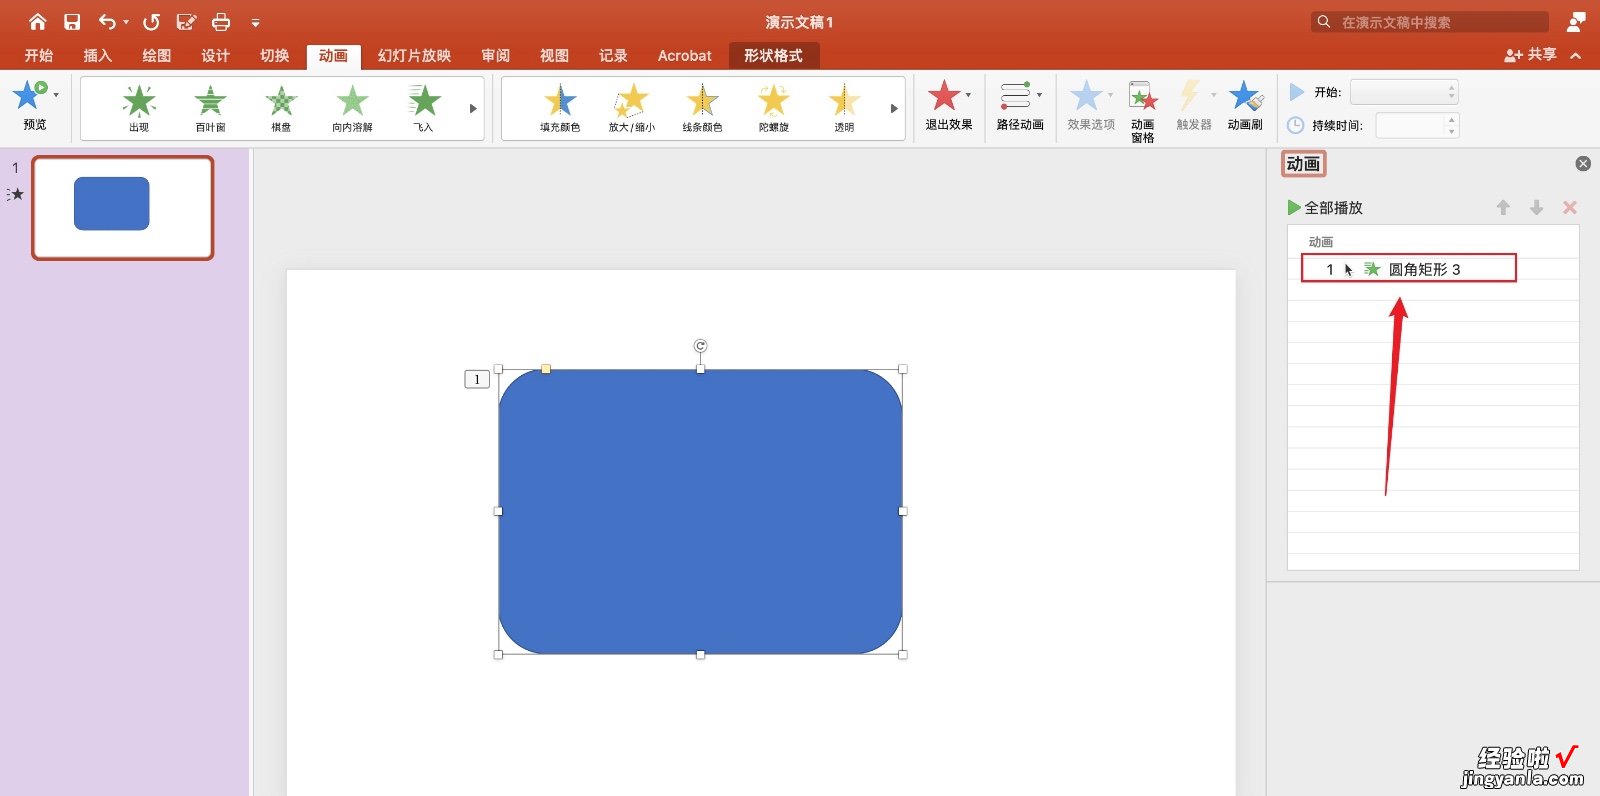Open the 开始 timing dropdown

1404,92
